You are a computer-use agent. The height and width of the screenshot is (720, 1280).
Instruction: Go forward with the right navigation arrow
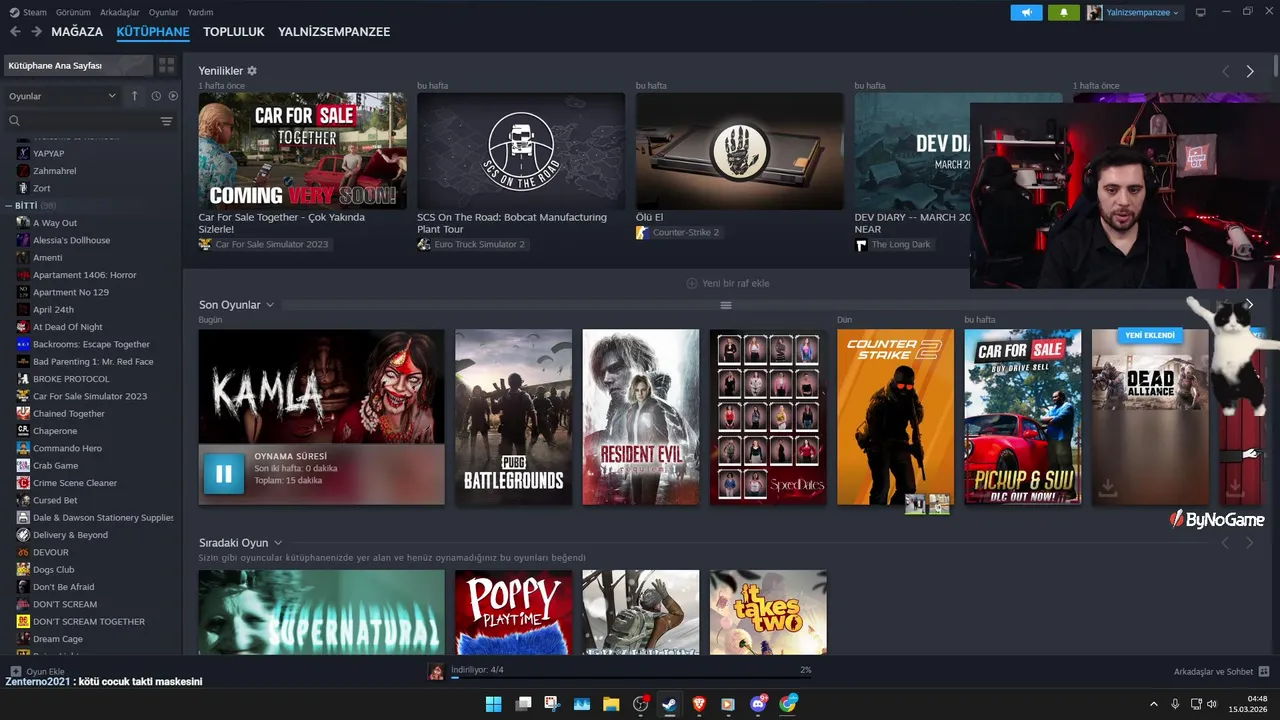coord(37,32)
